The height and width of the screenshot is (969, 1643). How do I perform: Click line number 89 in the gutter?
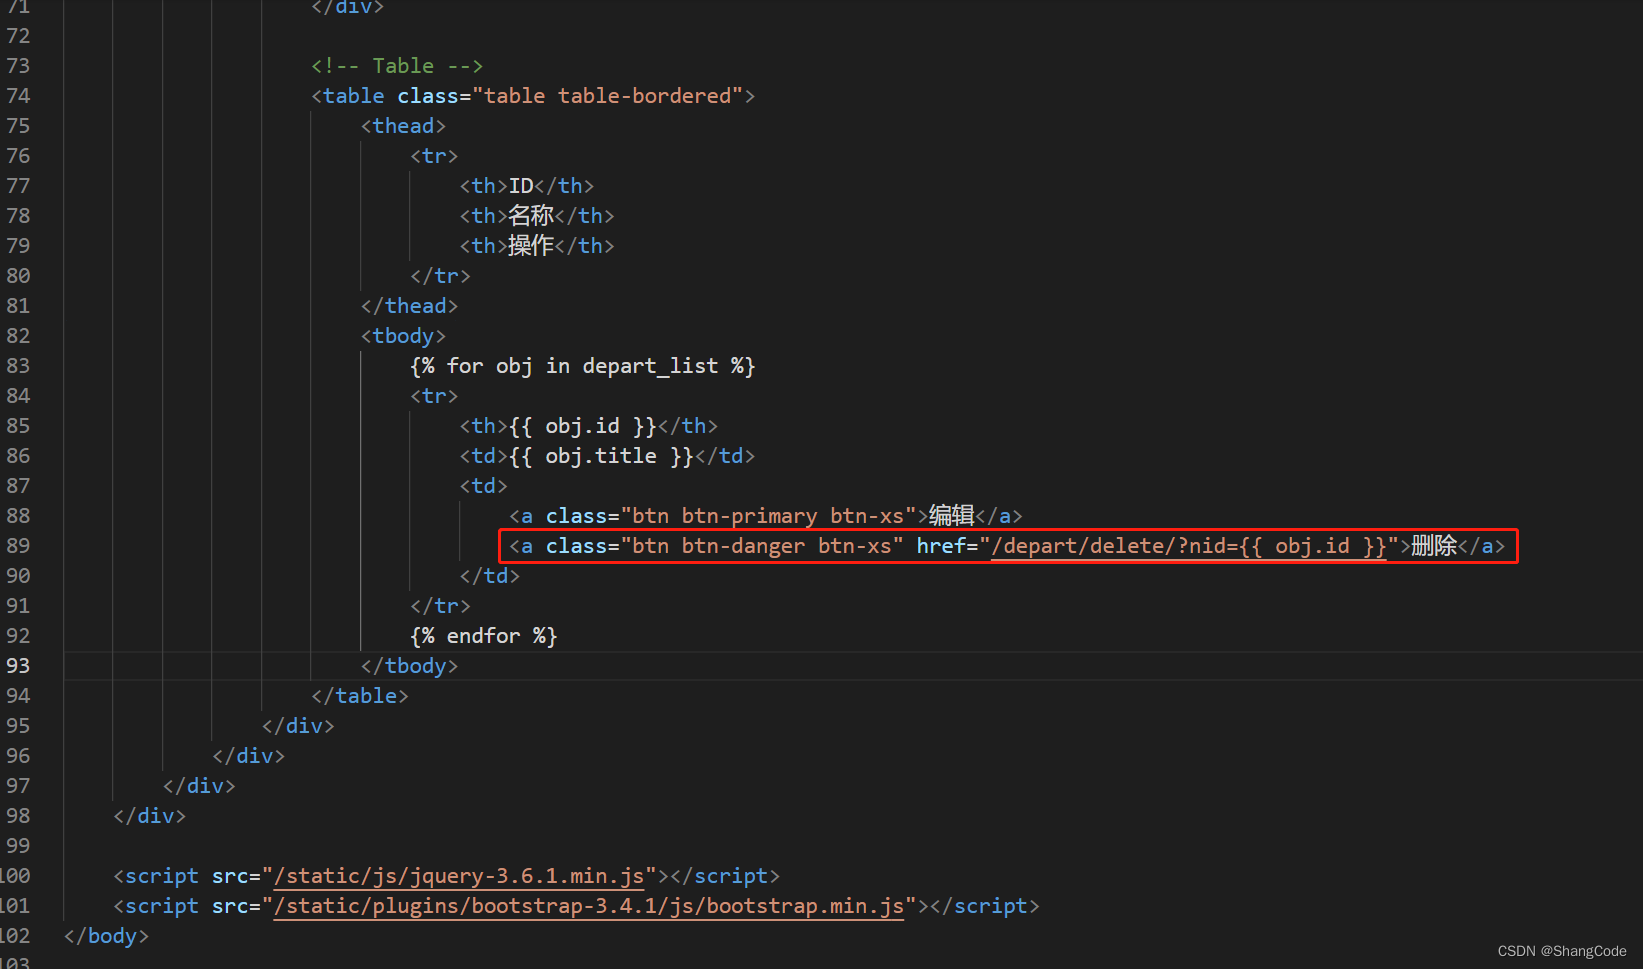point(18,546)
